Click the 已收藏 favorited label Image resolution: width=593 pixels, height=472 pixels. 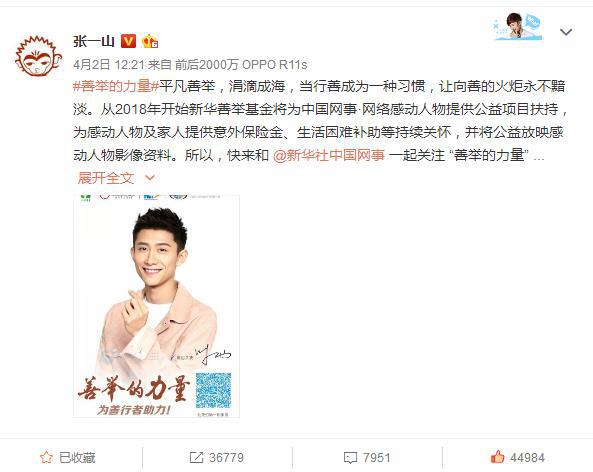77,458
